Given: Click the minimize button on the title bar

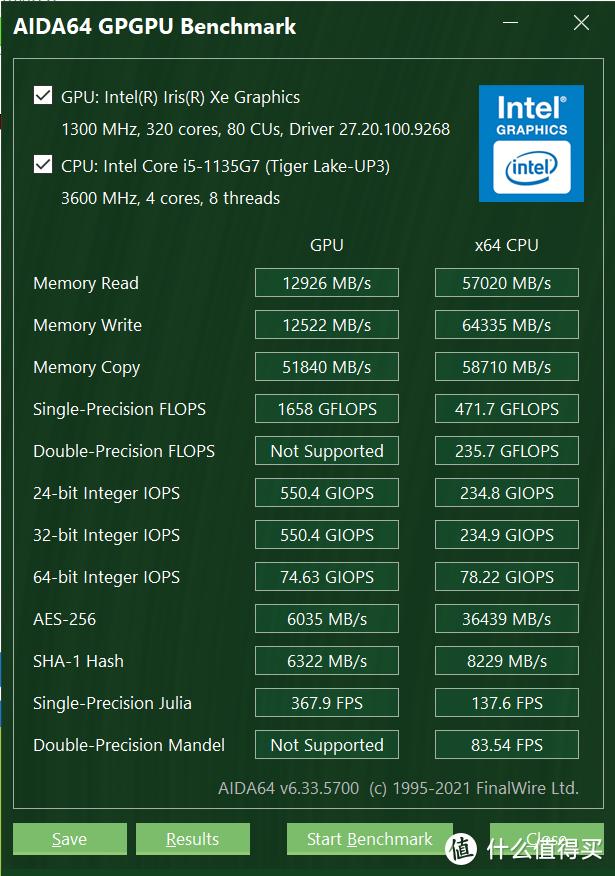Looking at the screenshot, I should pyautogui.click(x=510, y=22).
